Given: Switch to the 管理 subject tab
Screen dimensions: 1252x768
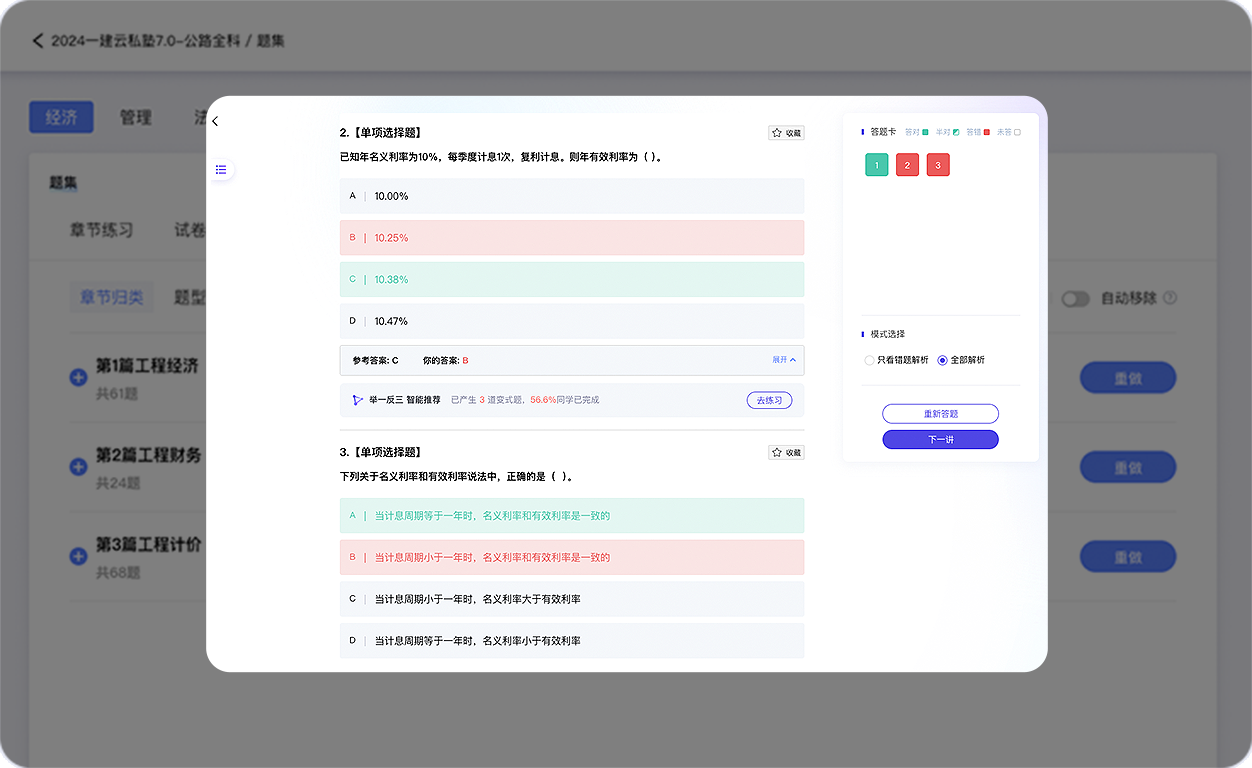Looking at the screenshot, I should (x=136, y=117).
